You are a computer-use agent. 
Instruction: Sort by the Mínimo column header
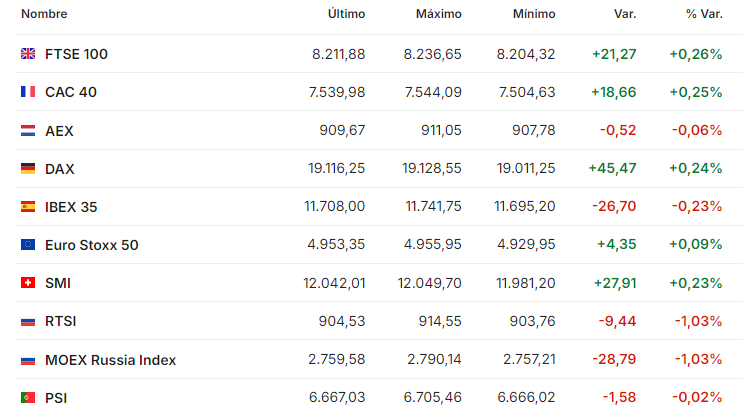534,14
